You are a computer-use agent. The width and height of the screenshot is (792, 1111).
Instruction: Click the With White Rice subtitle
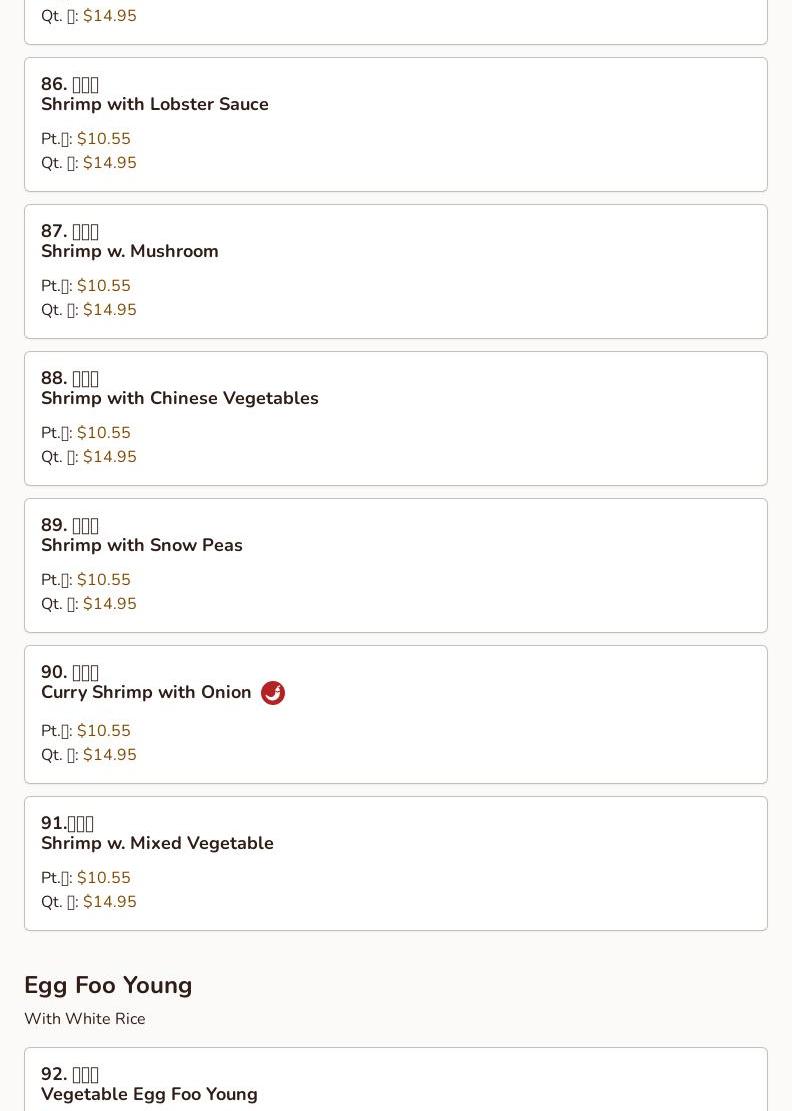click(85, 1019)
